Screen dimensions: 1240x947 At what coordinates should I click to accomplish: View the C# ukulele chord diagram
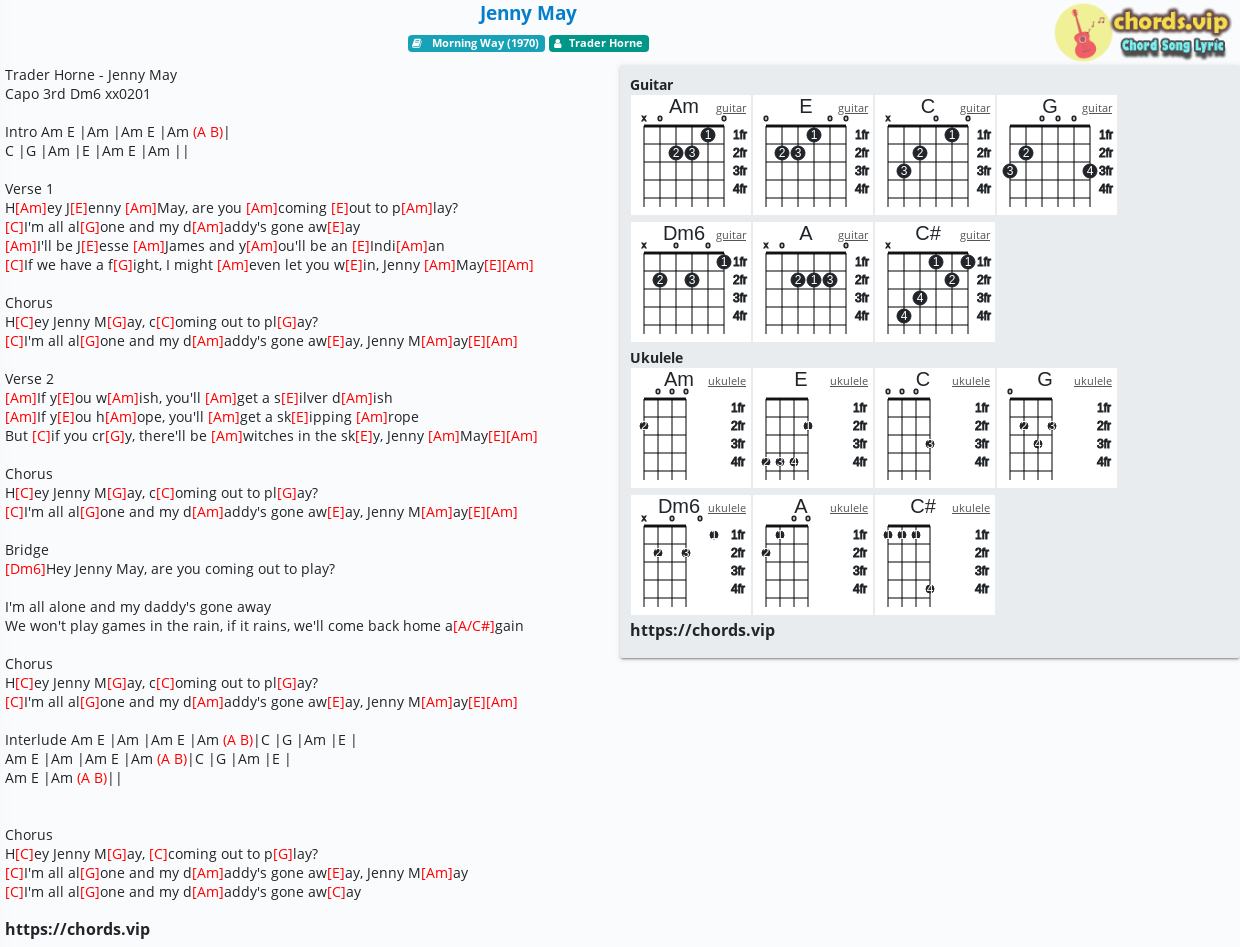[935, 555]
